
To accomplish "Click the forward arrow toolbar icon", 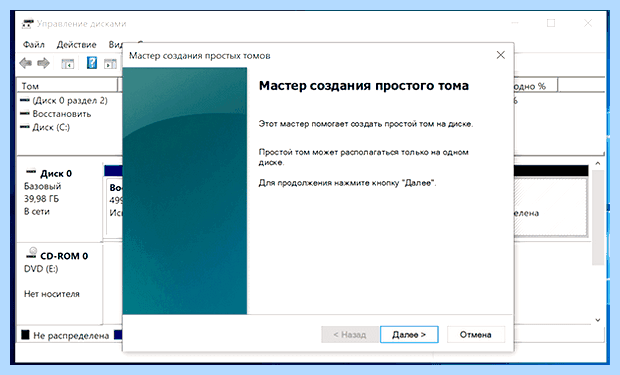I will pyautogui.click(x=43, y=63).
